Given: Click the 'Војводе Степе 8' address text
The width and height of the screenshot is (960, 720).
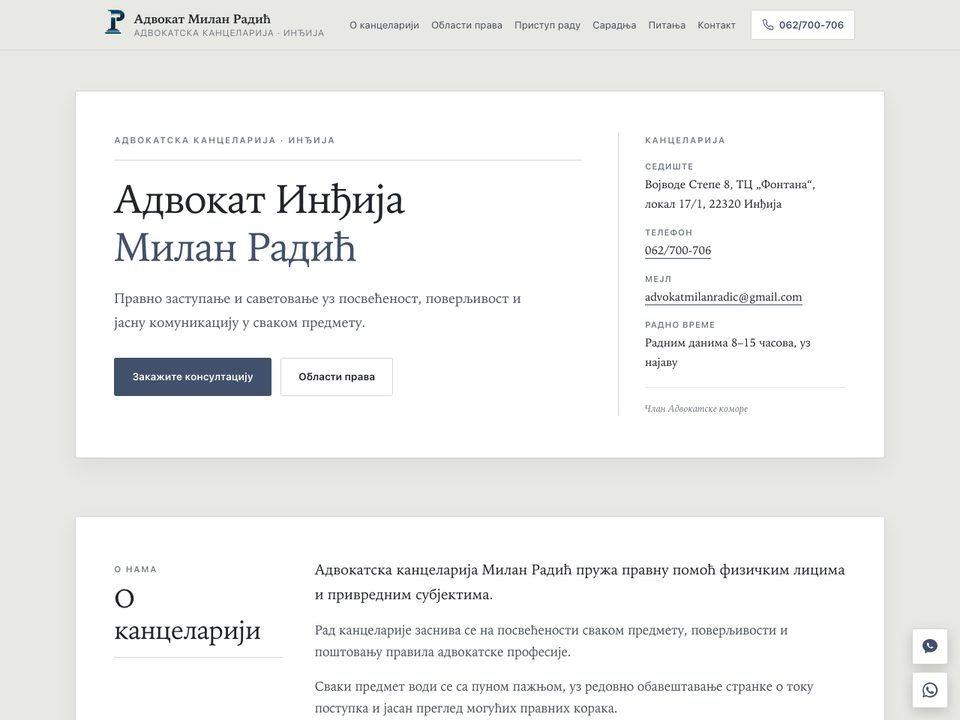Looking at the screenshot, I should tap(730, 194).
